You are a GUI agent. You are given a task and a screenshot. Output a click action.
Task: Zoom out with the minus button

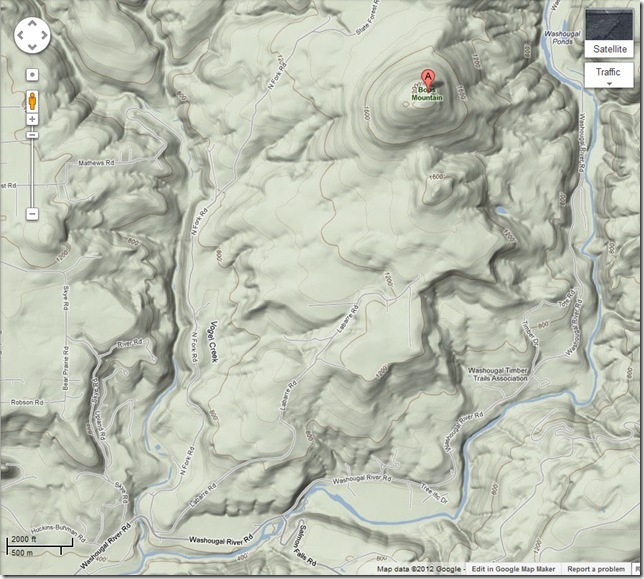pyautogui.click(x=32, y=214)
